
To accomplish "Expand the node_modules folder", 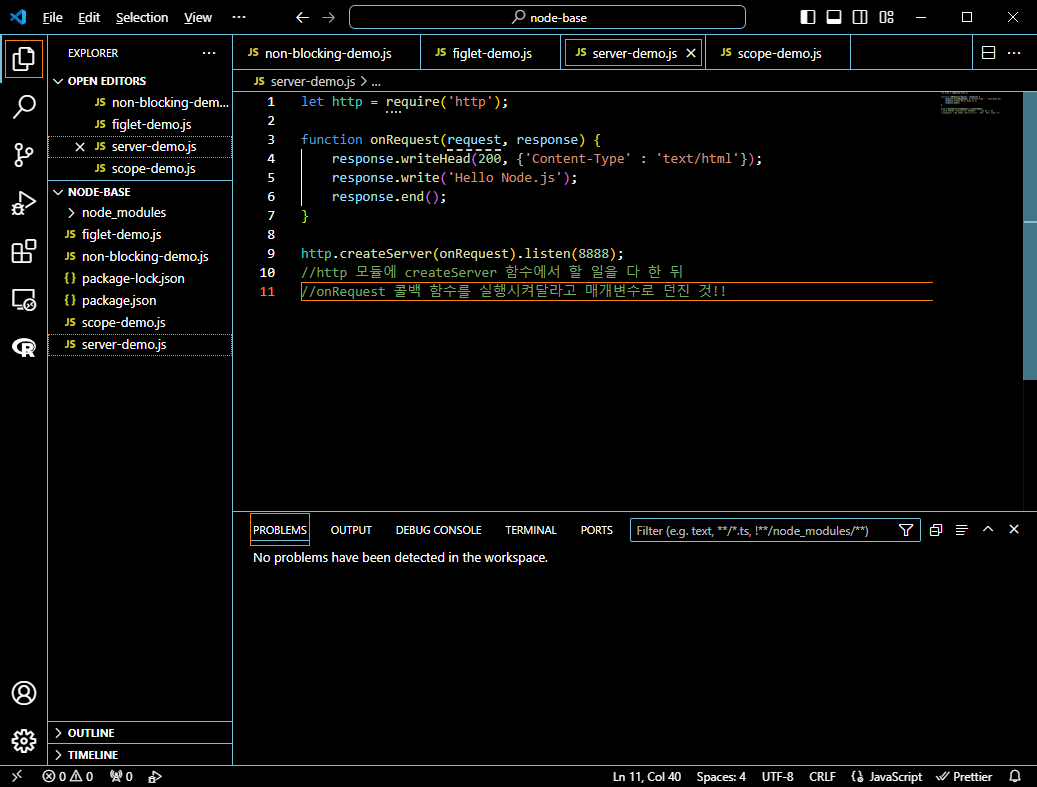I will [71, 213].
